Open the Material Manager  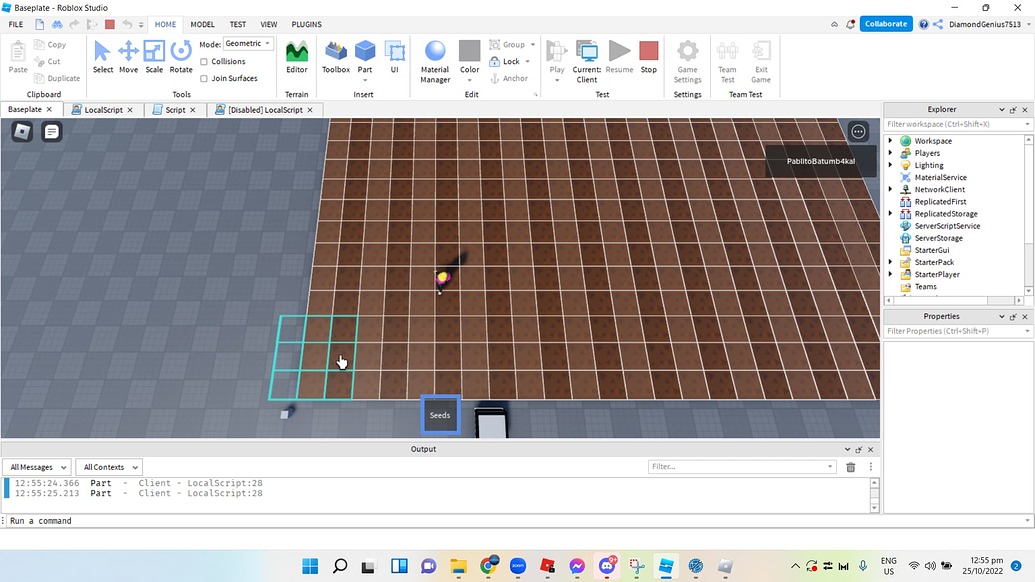(435, 61)
